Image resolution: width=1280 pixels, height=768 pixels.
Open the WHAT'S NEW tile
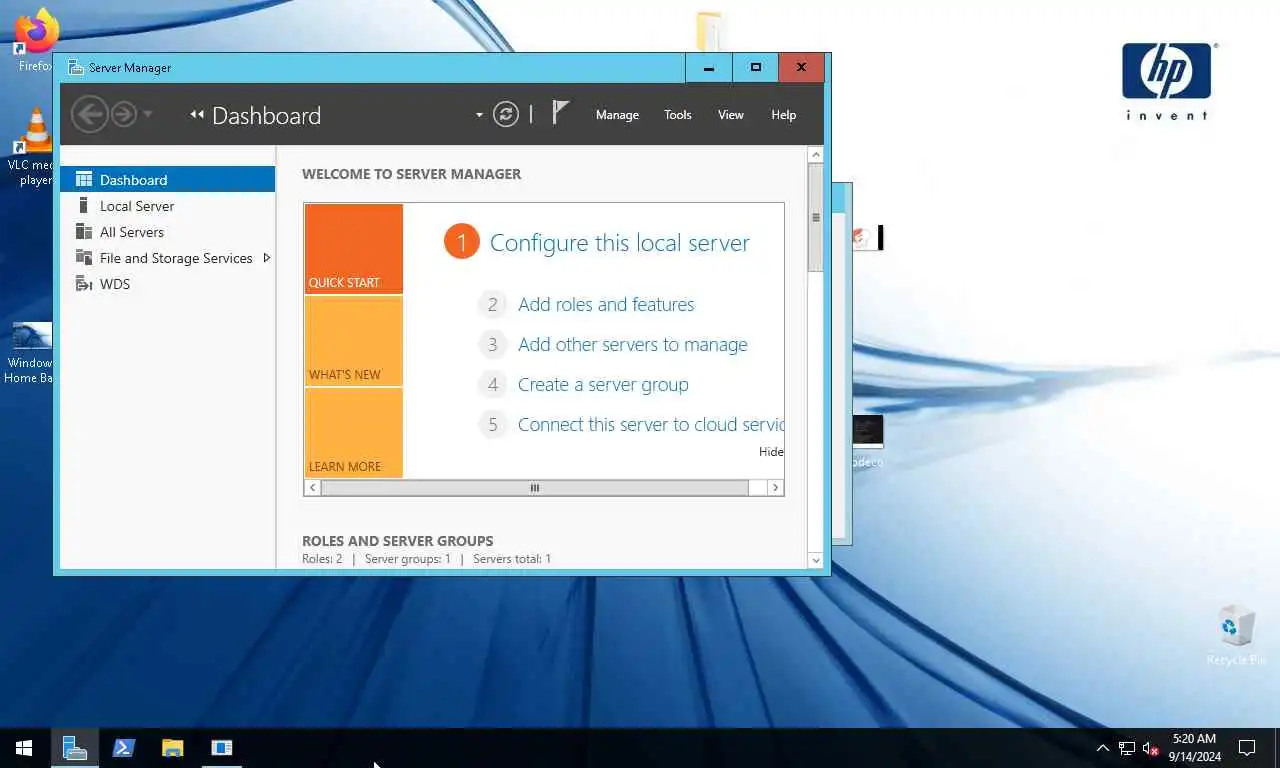pos(354,341)
